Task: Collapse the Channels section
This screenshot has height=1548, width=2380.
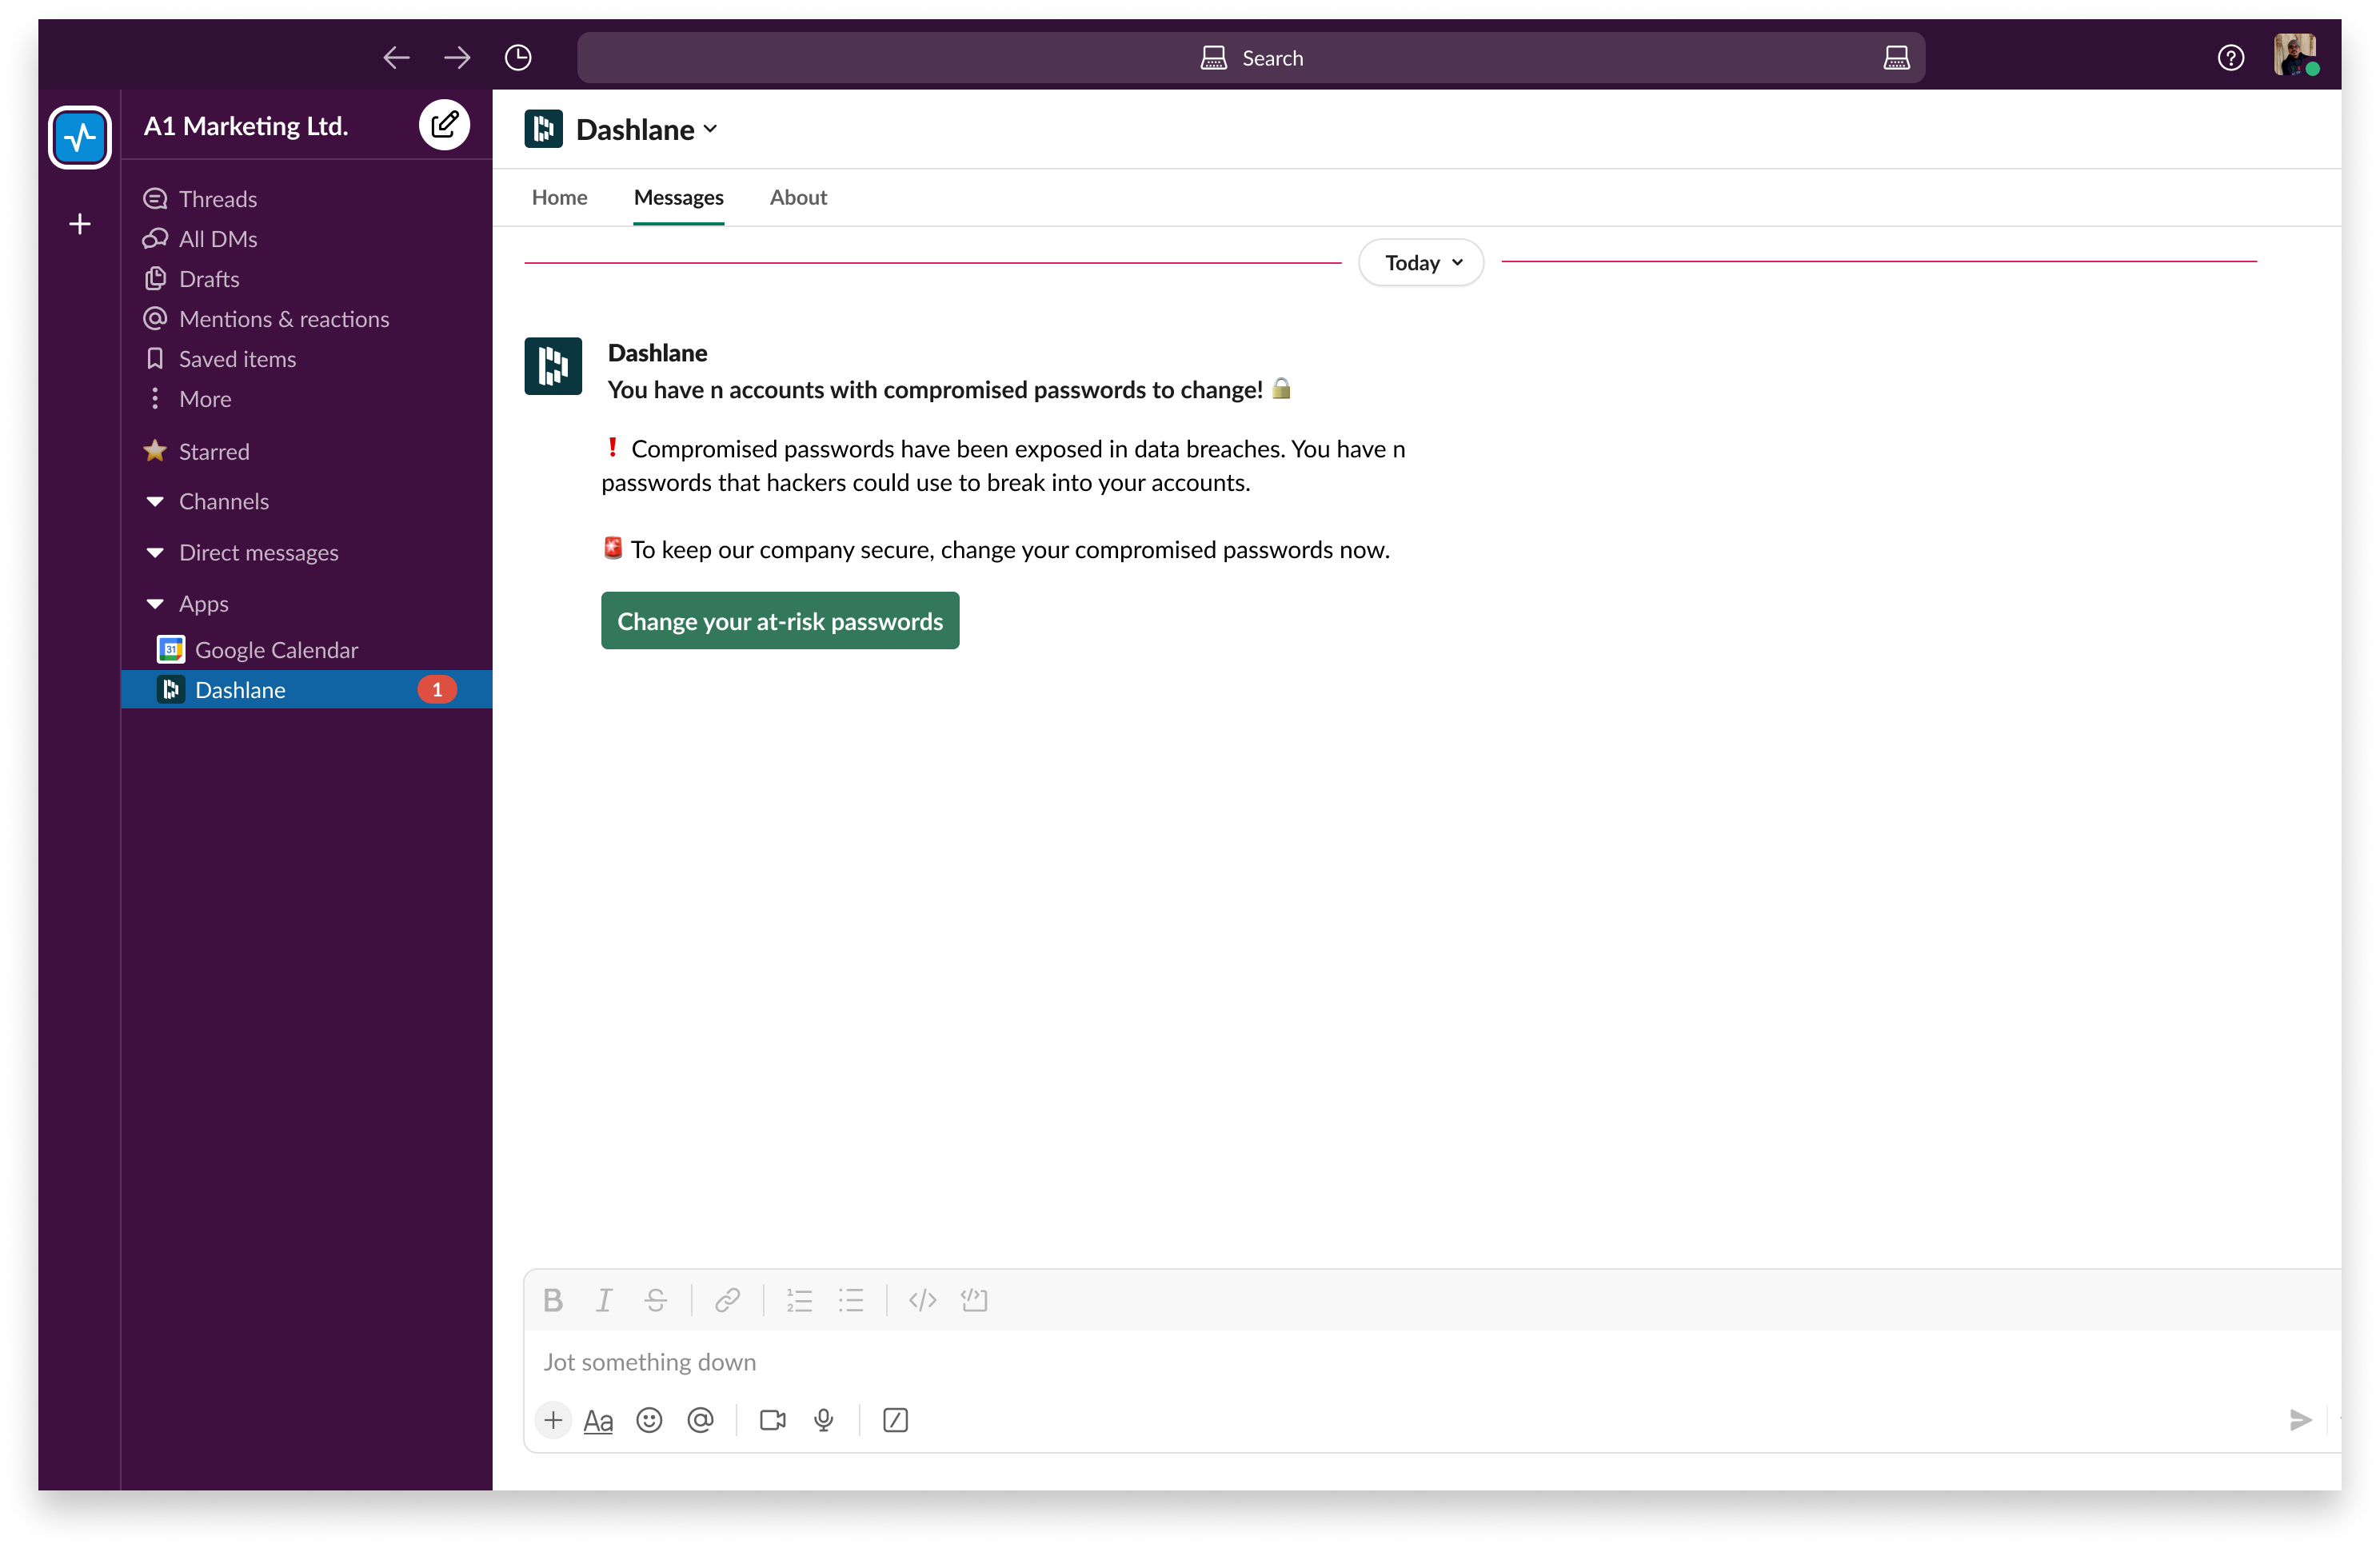Action: [155, 501]
